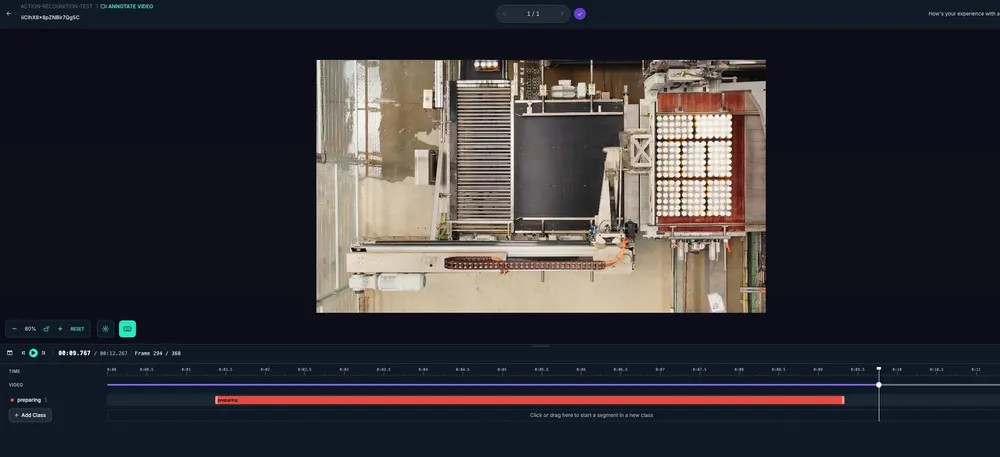Open the brightness adjustment tool
This screenshot has width=1000, height=457.
[106, 329]
